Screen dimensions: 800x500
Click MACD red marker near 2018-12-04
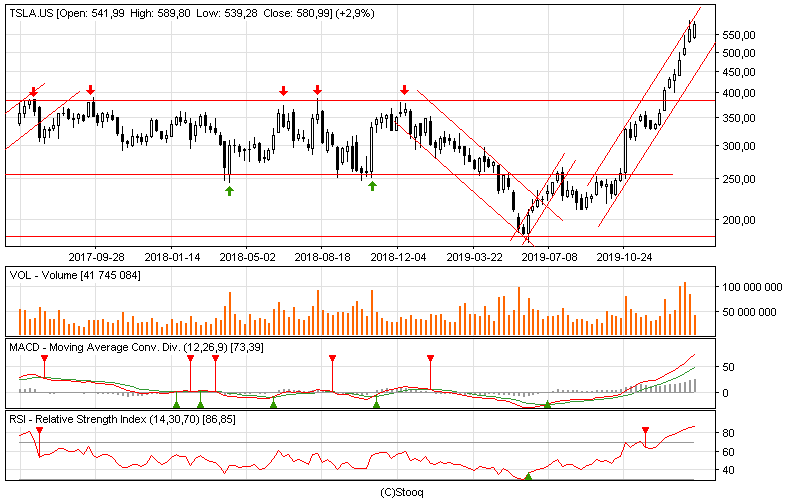431,359
